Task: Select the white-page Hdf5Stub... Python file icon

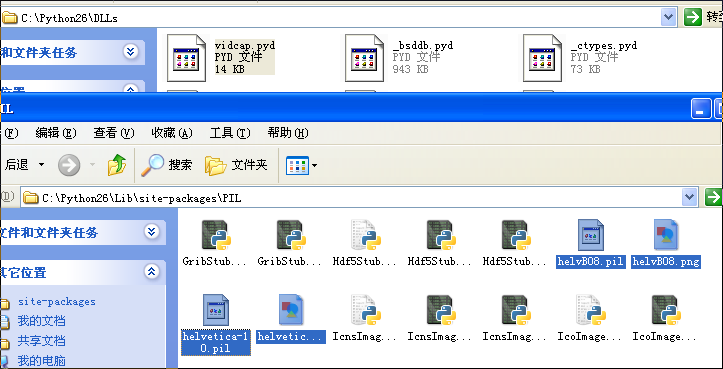Action: tap(366, 235)
